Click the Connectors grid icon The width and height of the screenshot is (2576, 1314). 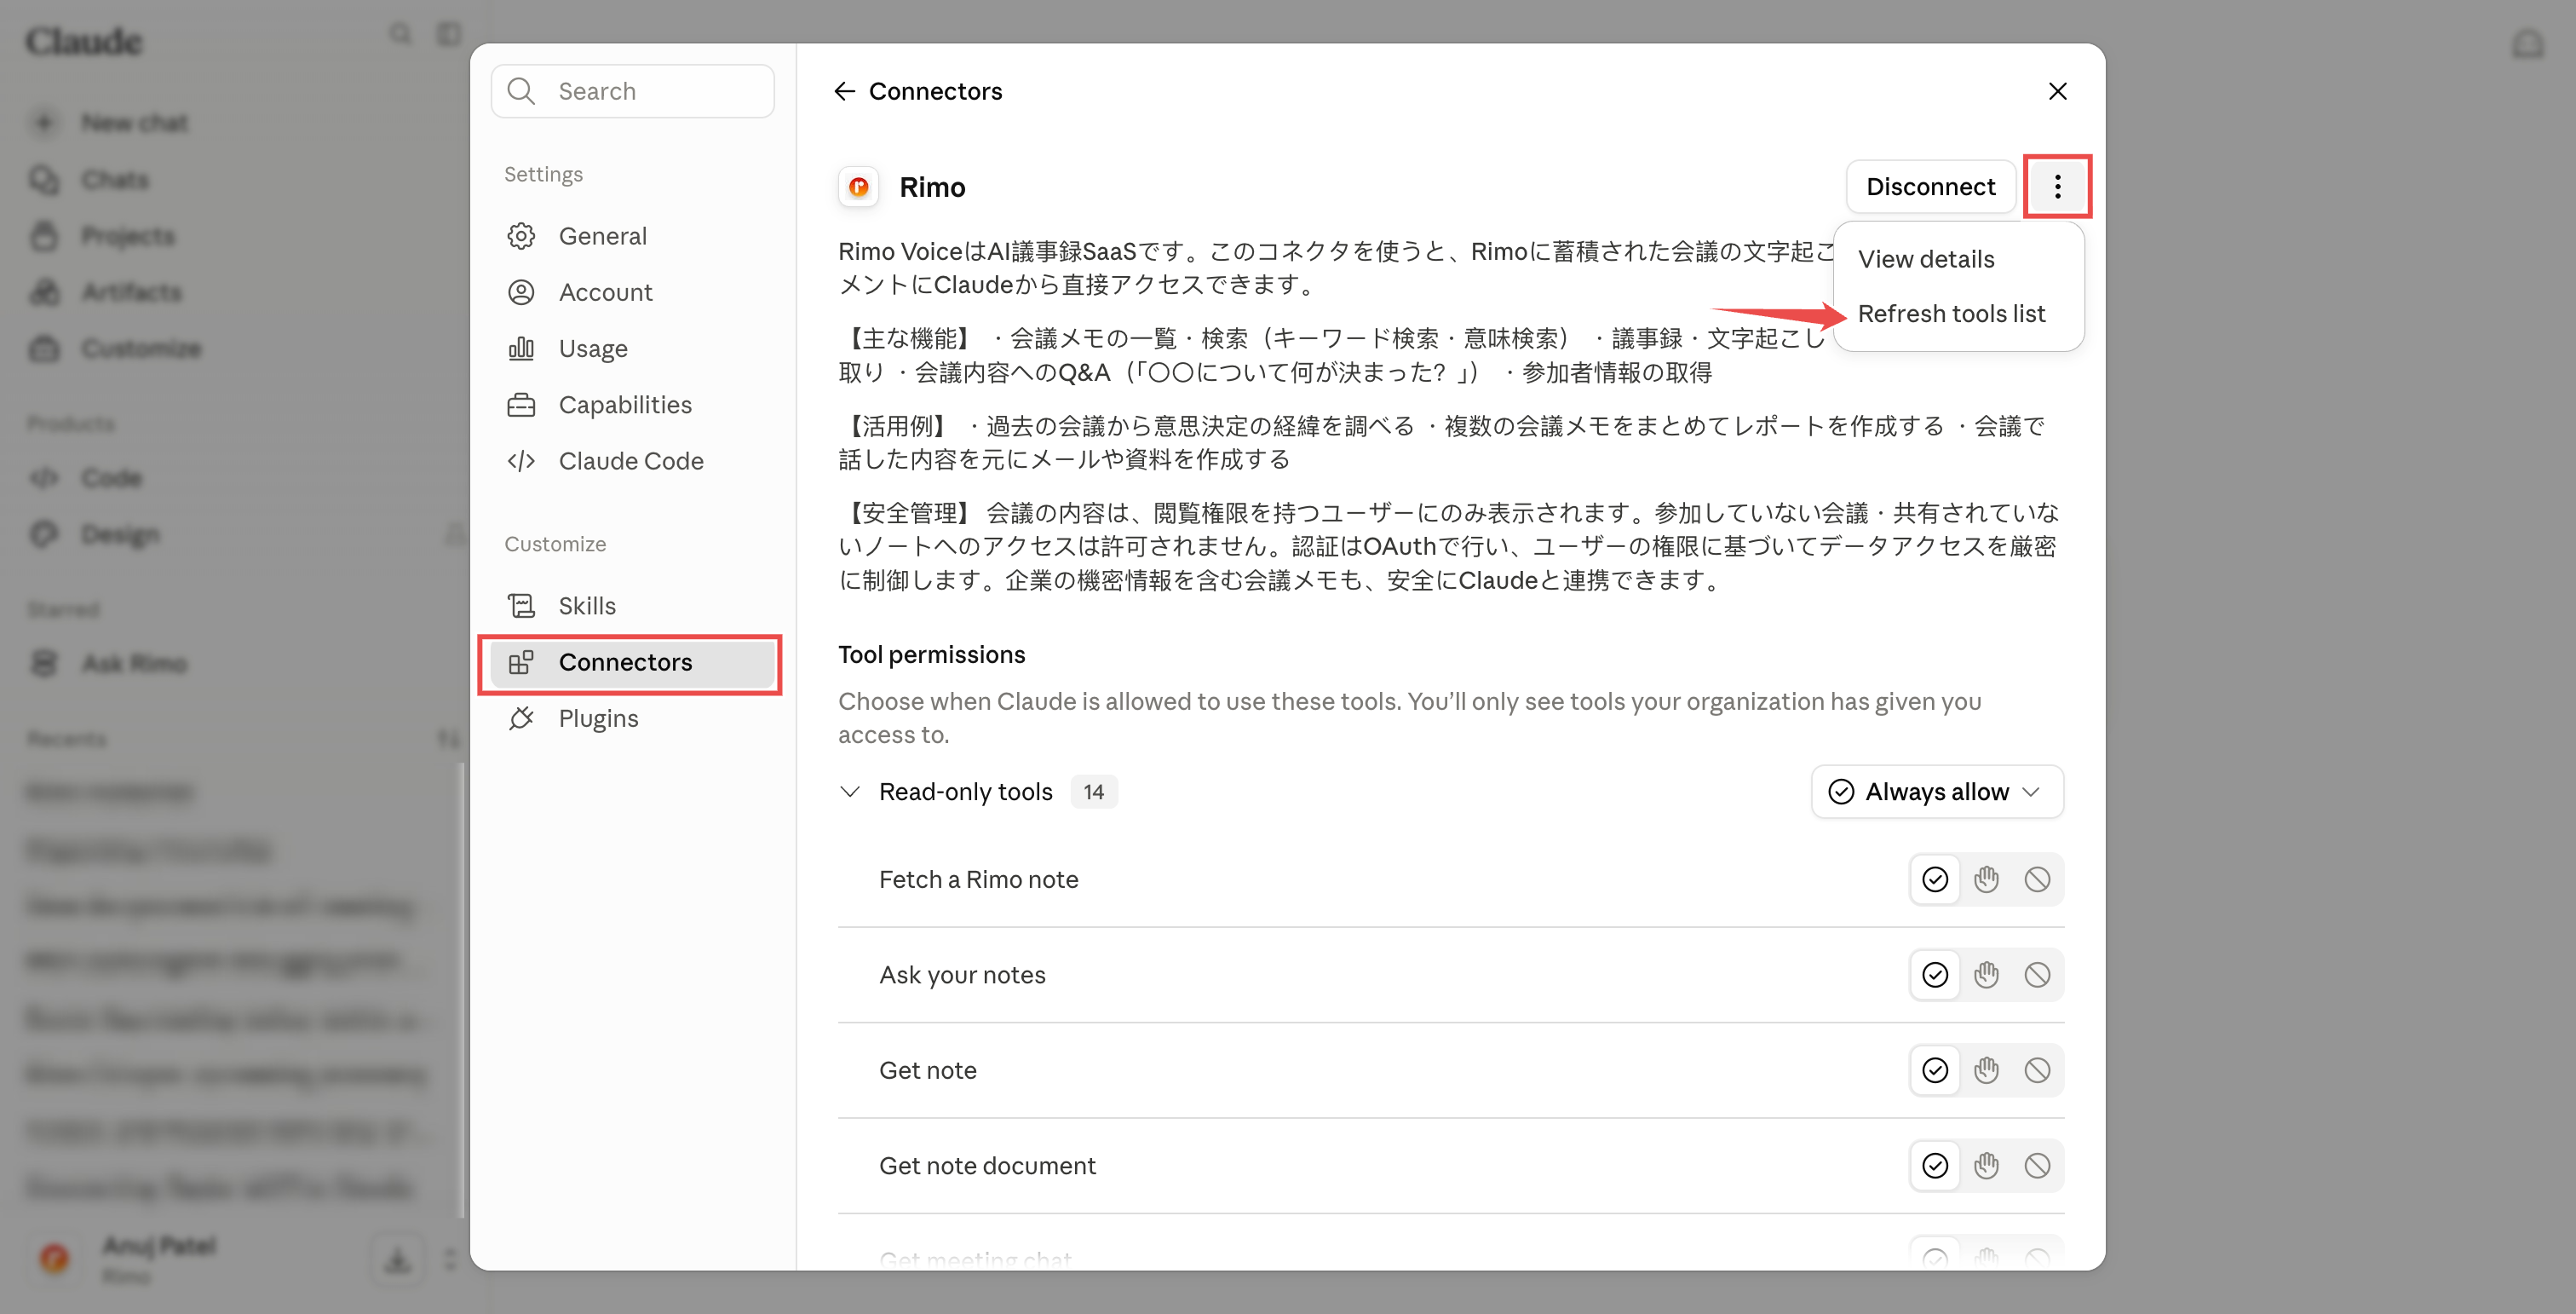tap(521, 662)
